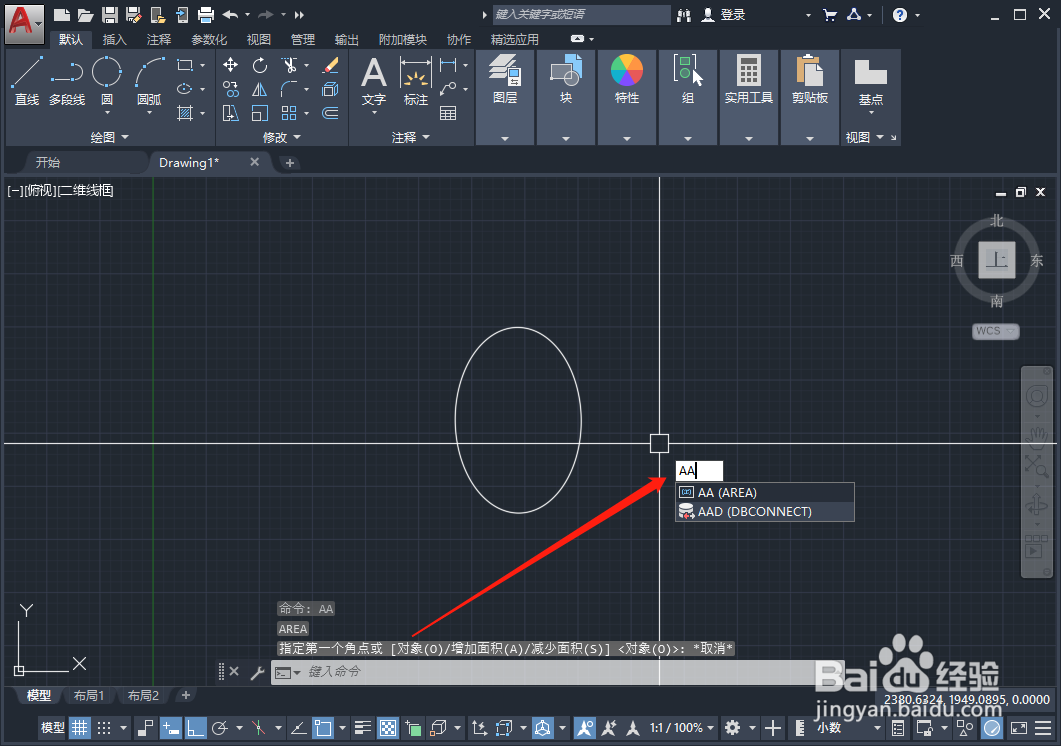The height and width of the screenshot is (746, 1061).
Task: Open the Start (开始) file tab
Action: (48, 162)
